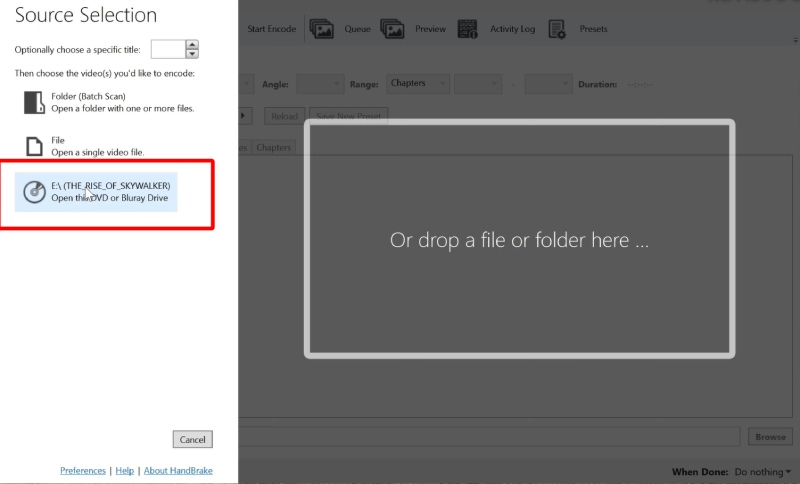This screenshot has height=484, width=800.
Task: Open the ending chapter dropdown
Action: [548, 84]
